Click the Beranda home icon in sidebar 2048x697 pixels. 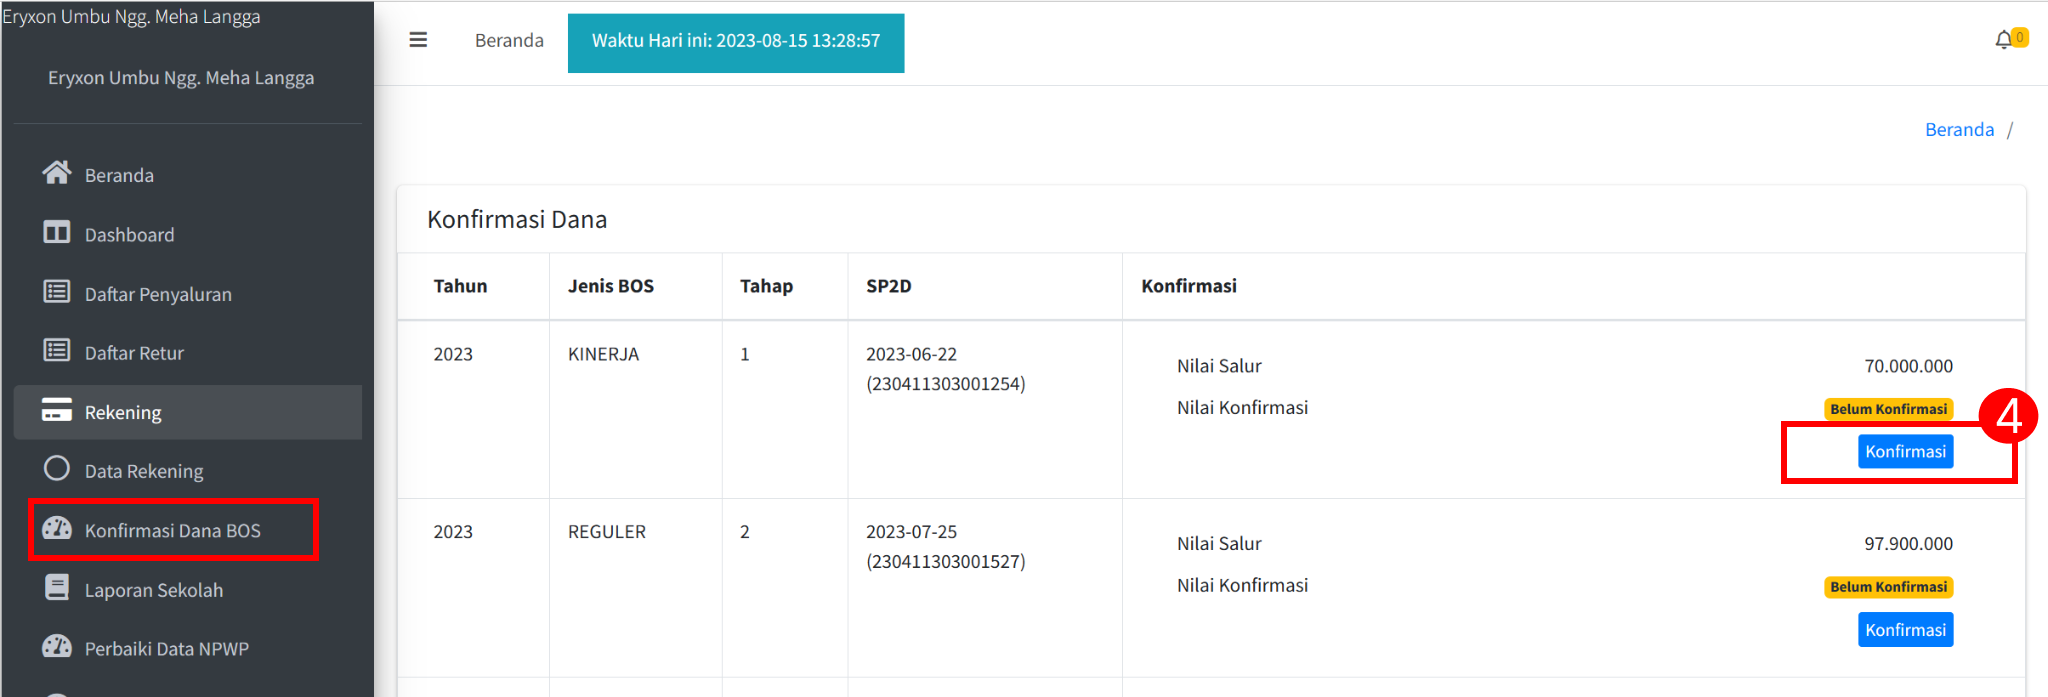click(57, 173)
